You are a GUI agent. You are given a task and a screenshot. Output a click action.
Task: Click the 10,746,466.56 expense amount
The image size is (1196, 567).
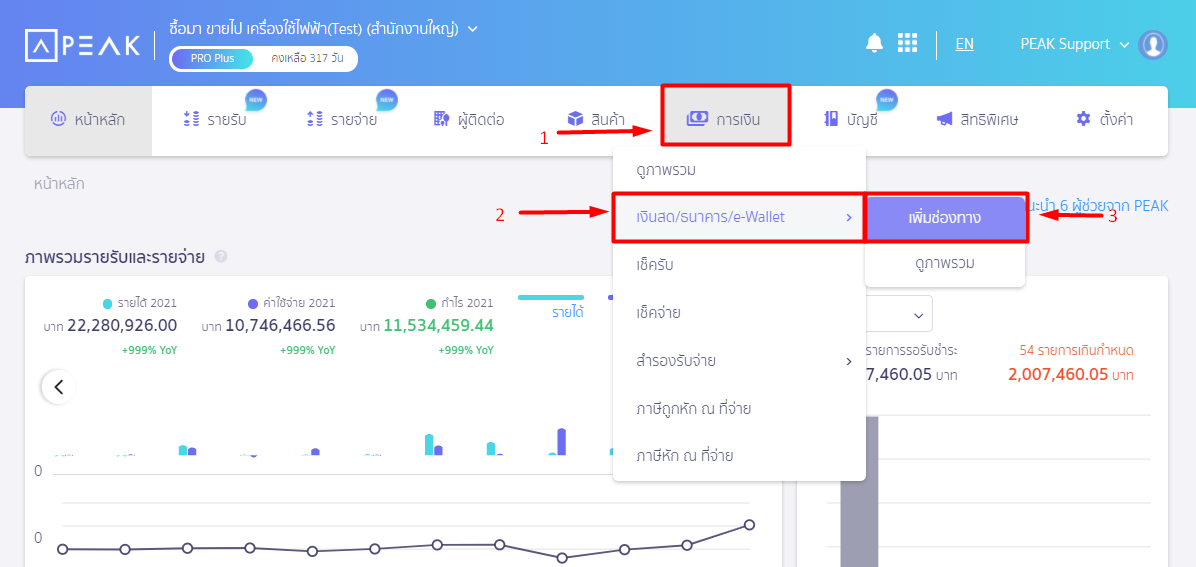280,326
